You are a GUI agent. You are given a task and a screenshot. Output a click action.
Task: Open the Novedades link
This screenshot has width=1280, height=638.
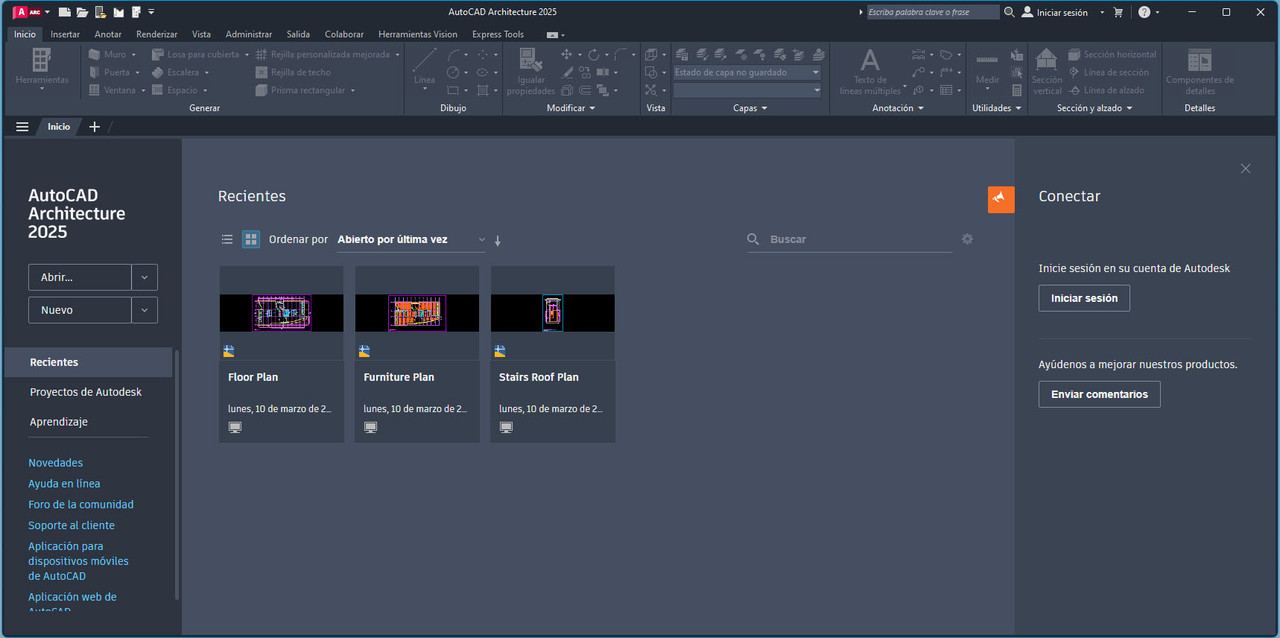click(x=56, y=463)
